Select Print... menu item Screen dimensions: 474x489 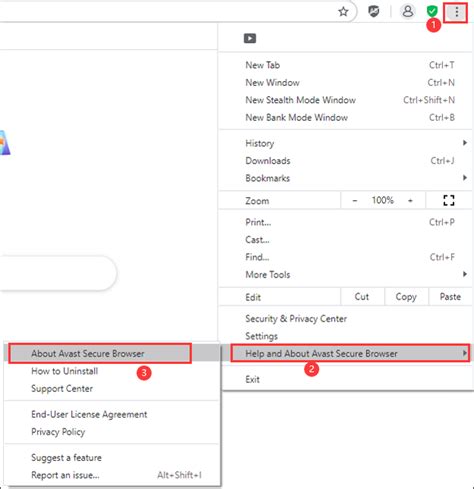point(346,222)
